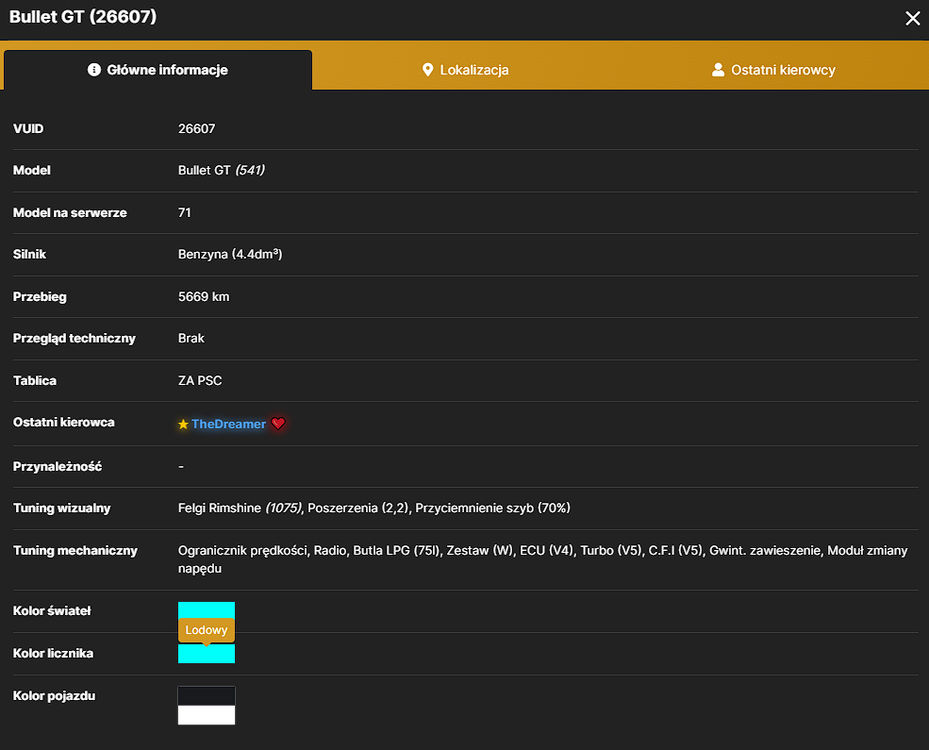Click the info icon in Główne informacje tab
Viewport: 929px width, 750px height.
(x=94, y=70)
